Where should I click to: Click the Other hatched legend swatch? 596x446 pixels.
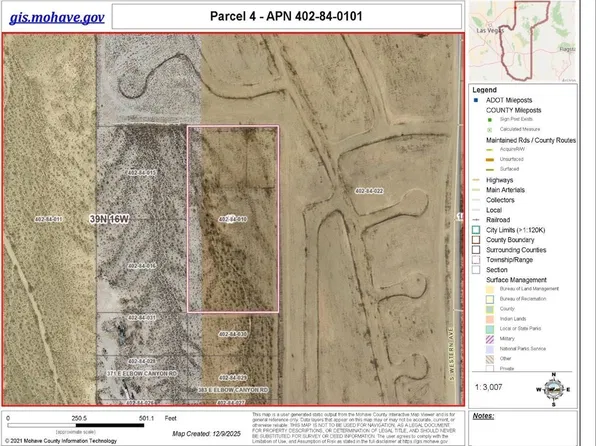coord(490,359)
